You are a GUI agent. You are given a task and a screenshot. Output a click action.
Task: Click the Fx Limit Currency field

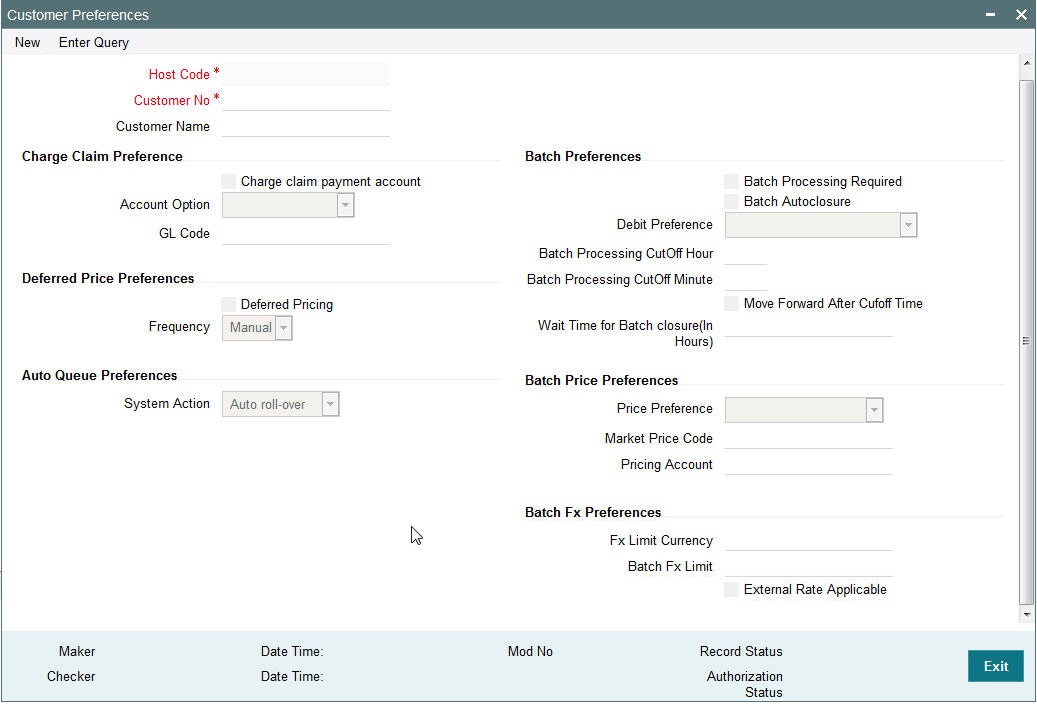[x=809, y=540]
